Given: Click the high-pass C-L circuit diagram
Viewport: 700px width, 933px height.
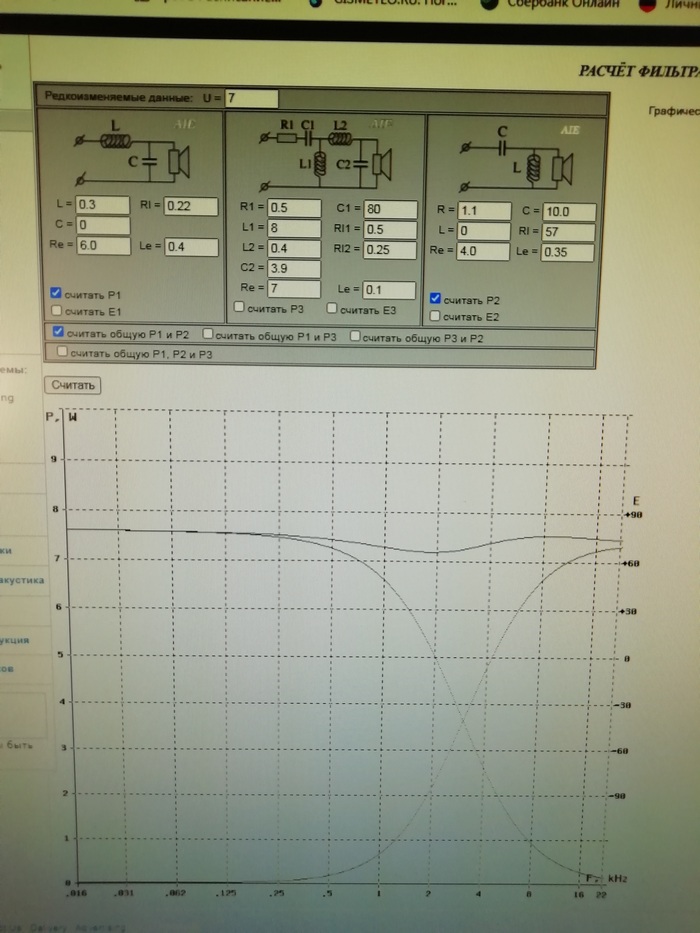Looking at the screenshot, I should [x=517, y=158].
